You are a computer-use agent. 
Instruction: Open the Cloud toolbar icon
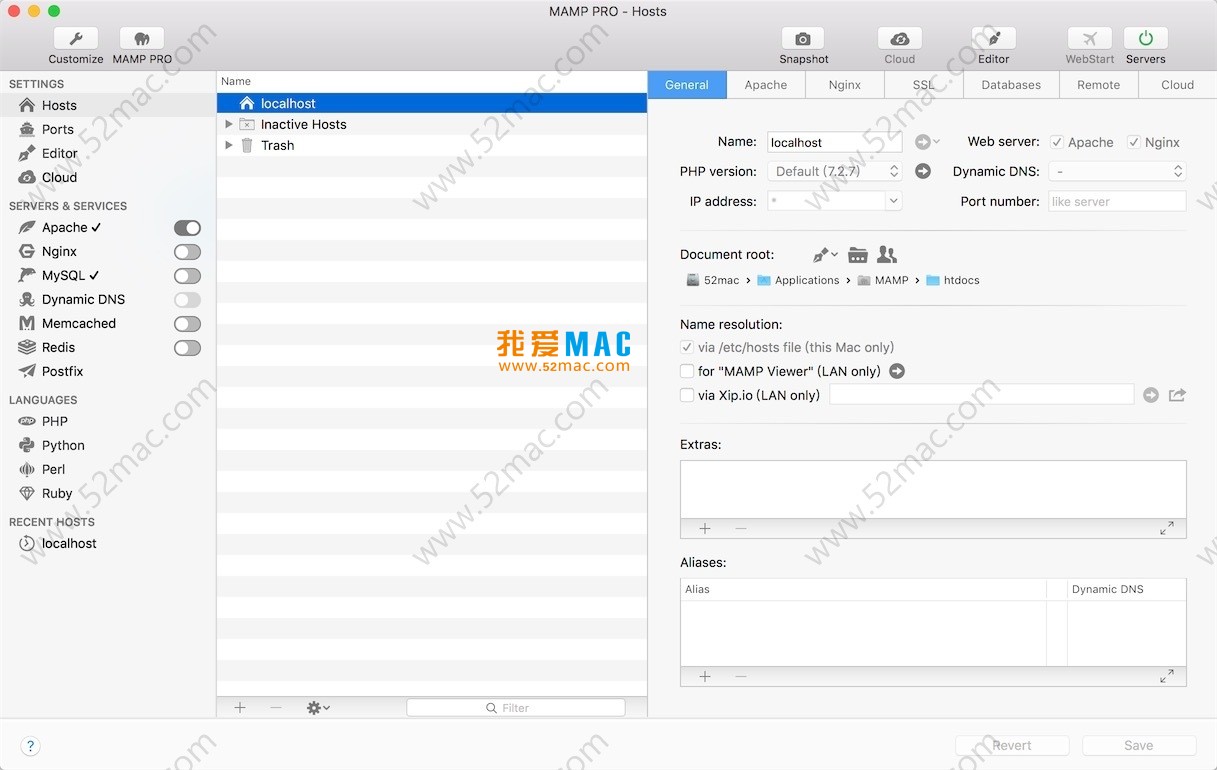[900, 39]
